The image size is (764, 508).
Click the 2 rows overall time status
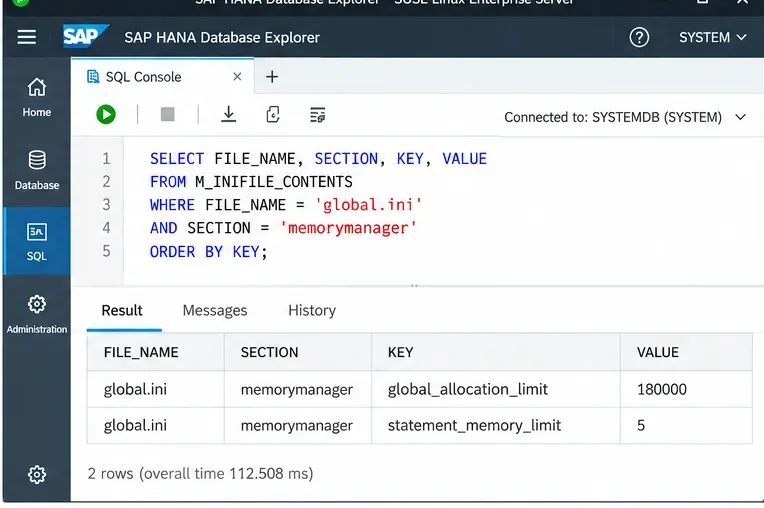tap(200, 473)
